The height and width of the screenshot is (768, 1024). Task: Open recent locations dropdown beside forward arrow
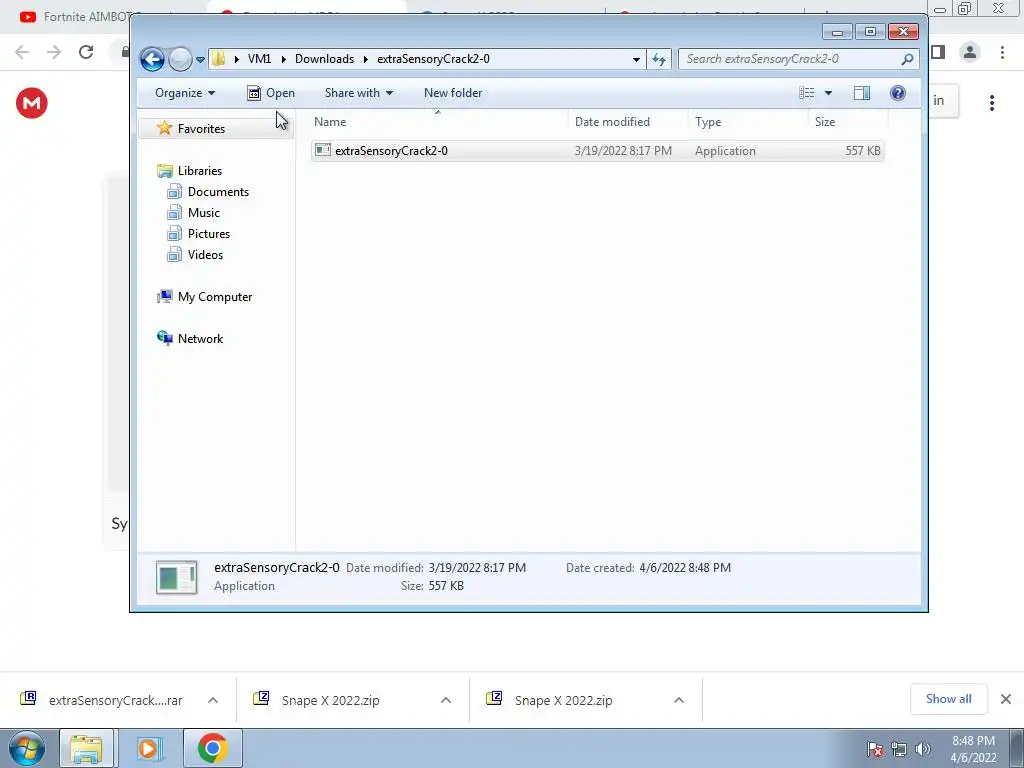pos(200,59)
